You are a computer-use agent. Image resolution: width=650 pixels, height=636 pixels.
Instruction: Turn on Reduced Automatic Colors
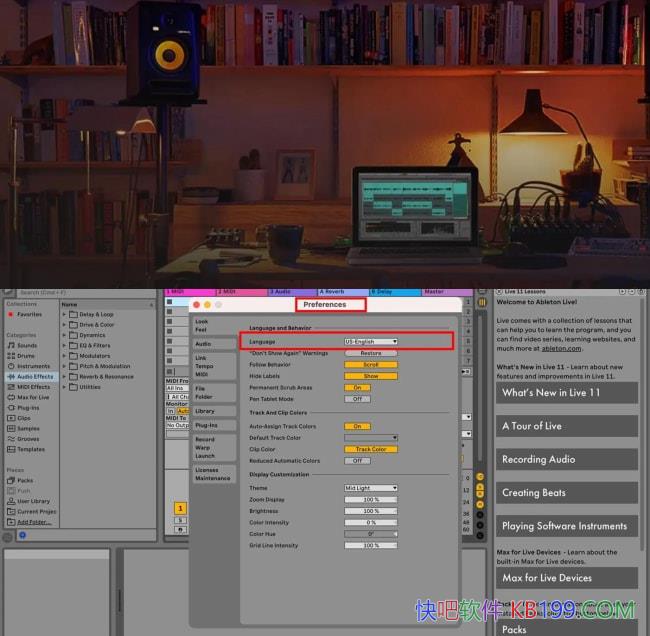click(x=357, y=461)
